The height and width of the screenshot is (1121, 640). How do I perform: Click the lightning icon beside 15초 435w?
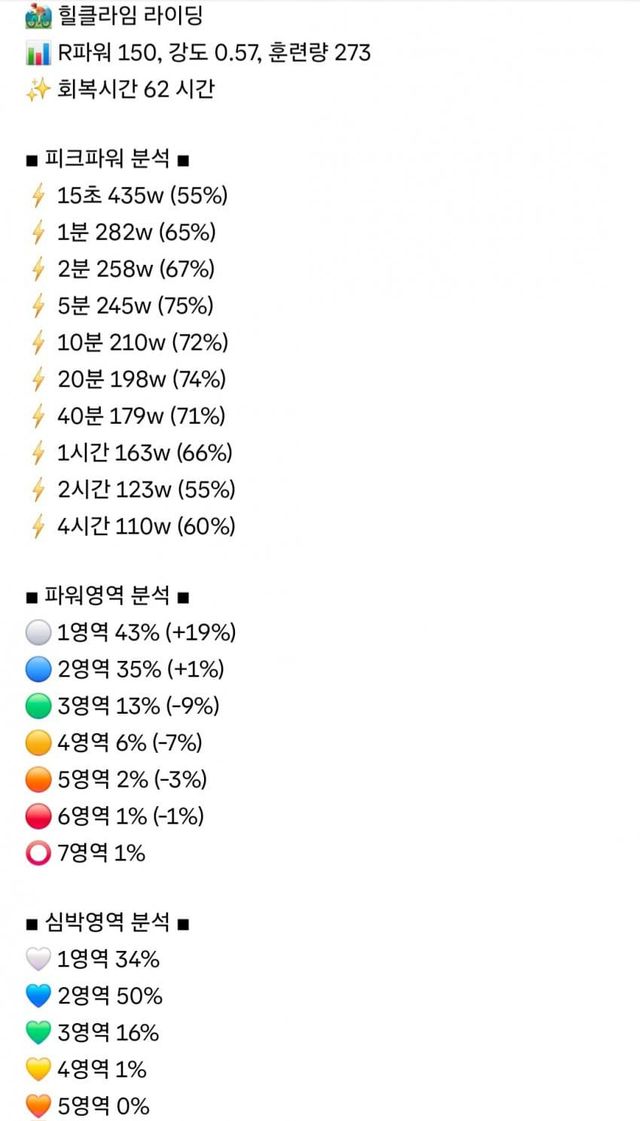pos(39,196)
